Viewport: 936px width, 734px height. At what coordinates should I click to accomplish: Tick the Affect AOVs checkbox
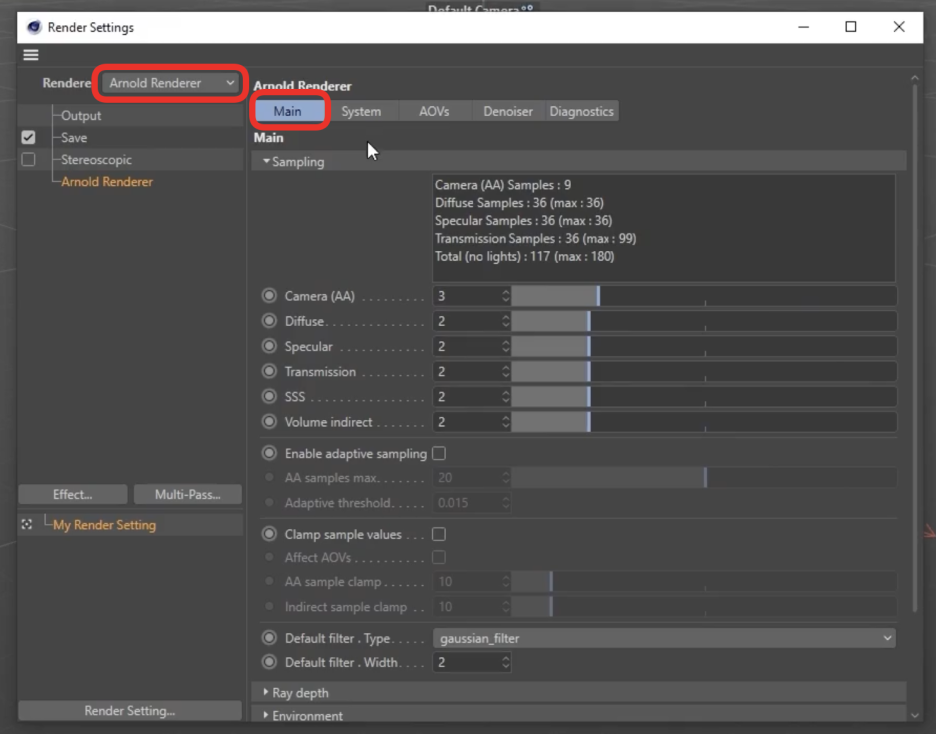(439, 557)
